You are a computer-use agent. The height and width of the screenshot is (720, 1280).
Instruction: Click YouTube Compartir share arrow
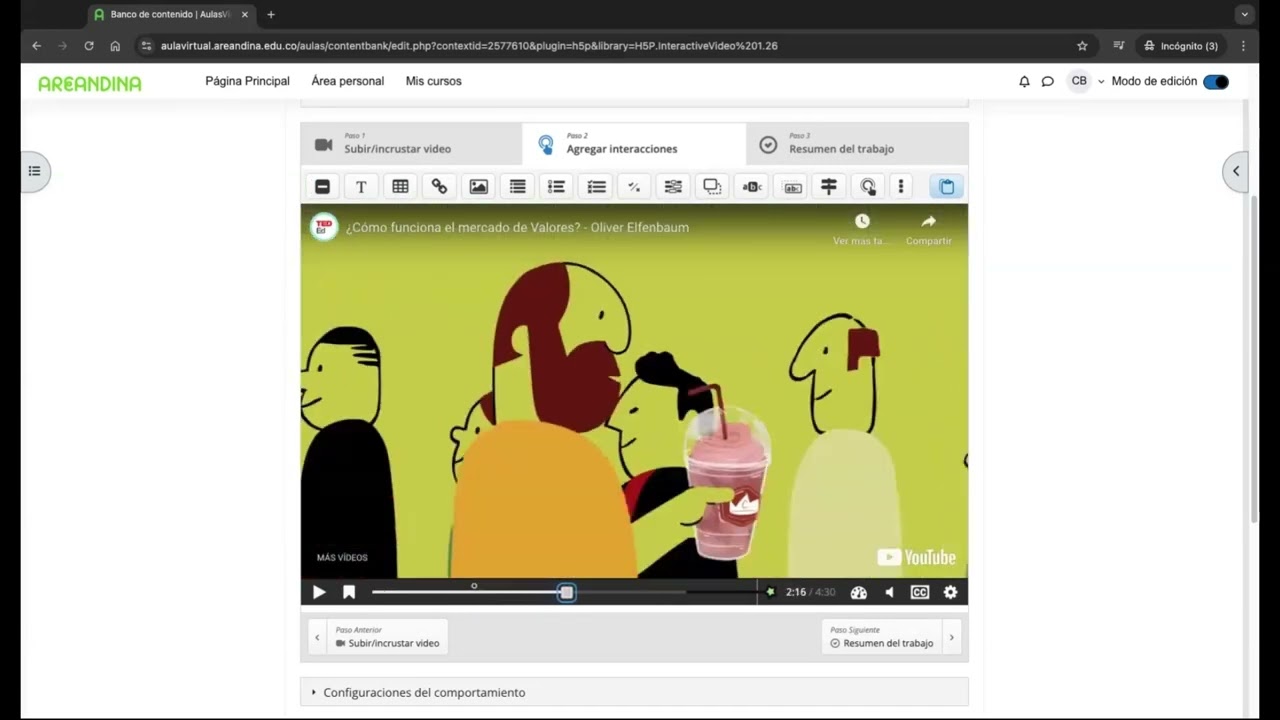click(928, 221)
